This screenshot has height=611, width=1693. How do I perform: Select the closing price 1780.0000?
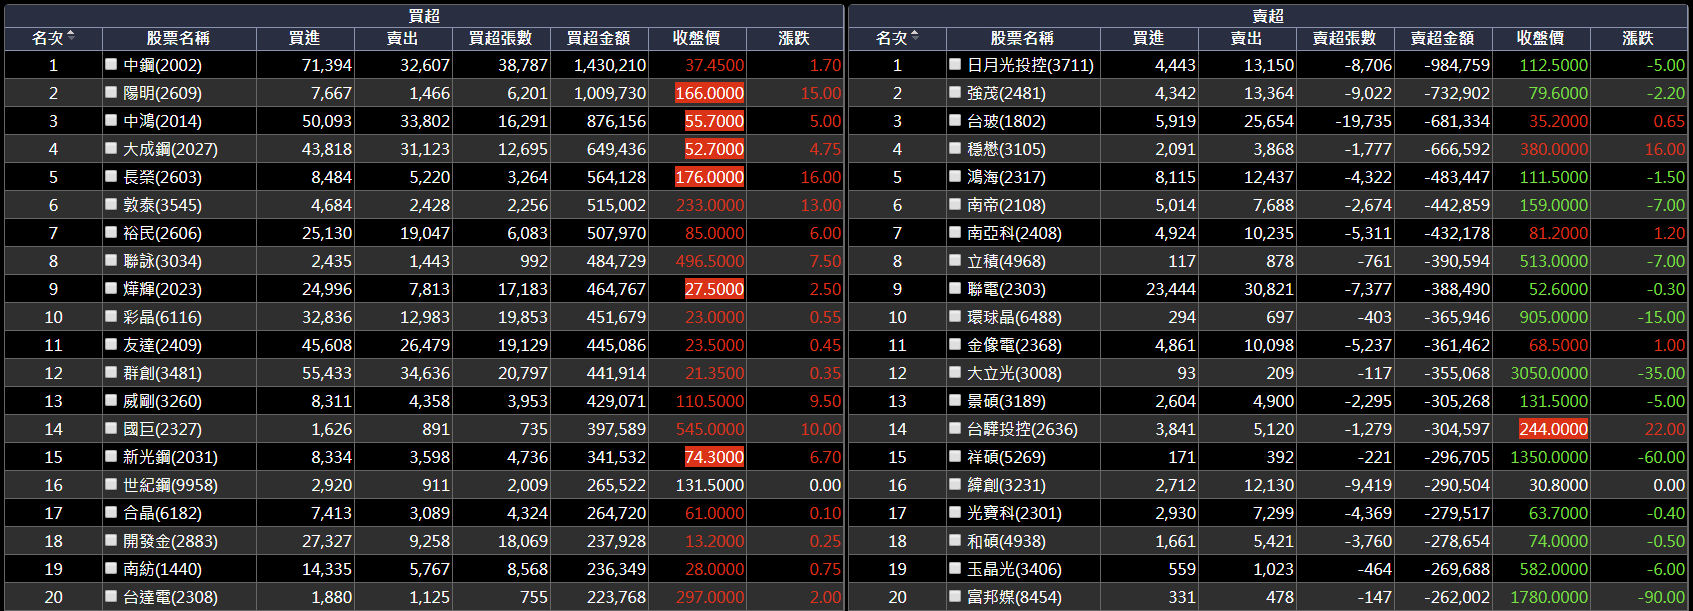1549,597
